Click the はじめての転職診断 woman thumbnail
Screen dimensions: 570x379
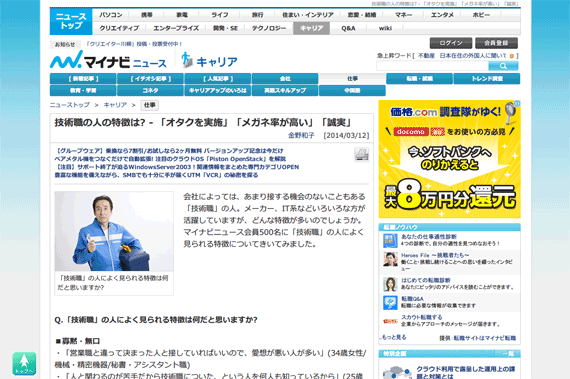click(390, 284)
